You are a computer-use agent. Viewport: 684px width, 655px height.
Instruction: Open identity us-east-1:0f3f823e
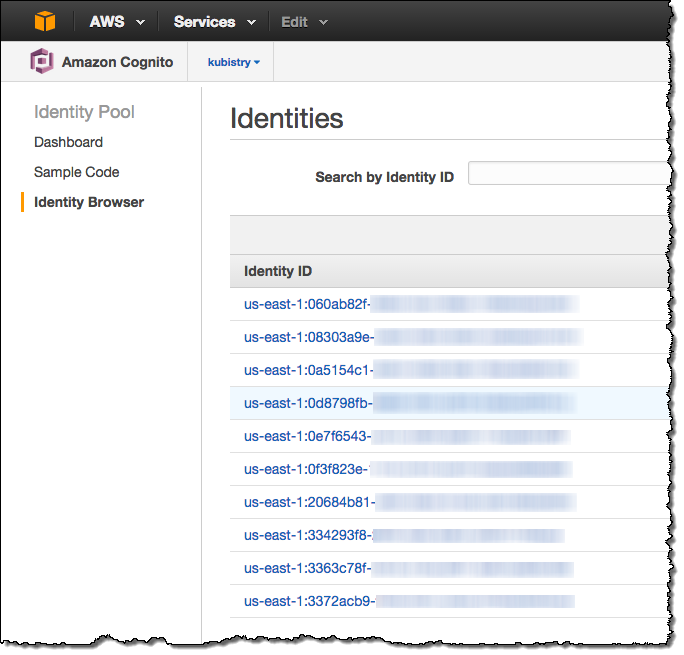click(306, 469)
